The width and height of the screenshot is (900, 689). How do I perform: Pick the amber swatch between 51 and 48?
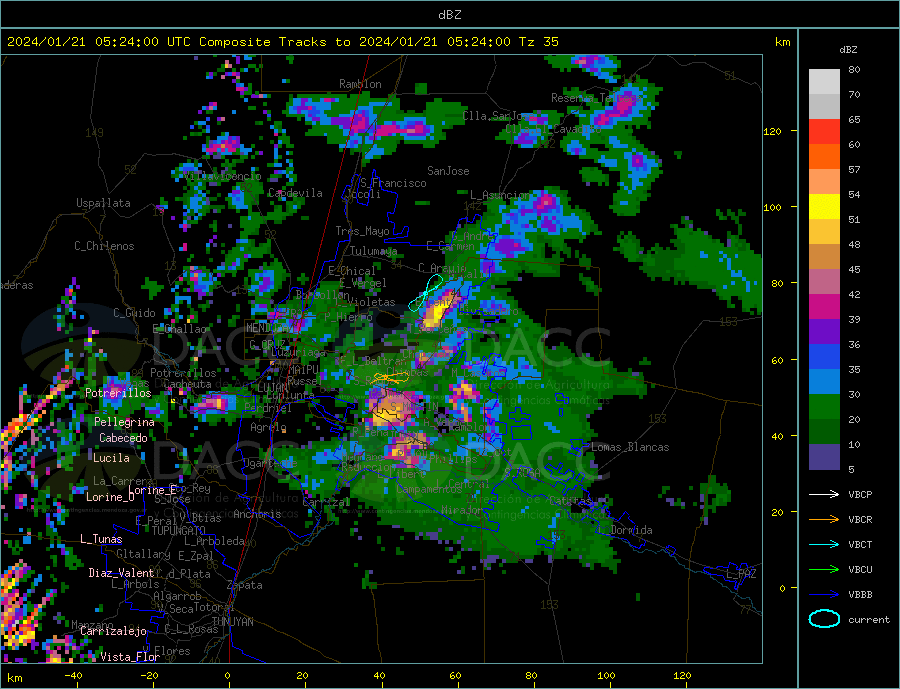(x=824, y=232)
